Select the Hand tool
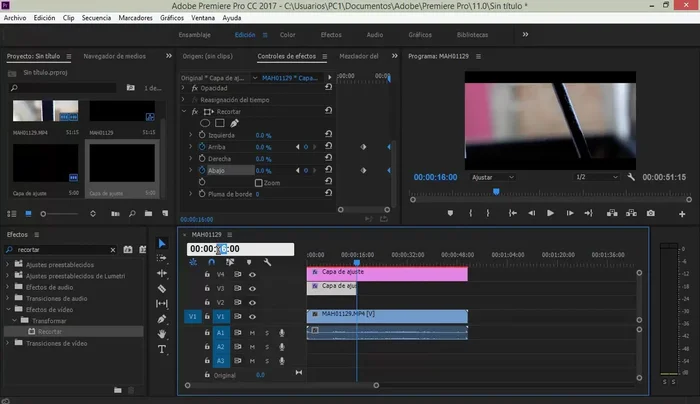 [x=162, y=334]
